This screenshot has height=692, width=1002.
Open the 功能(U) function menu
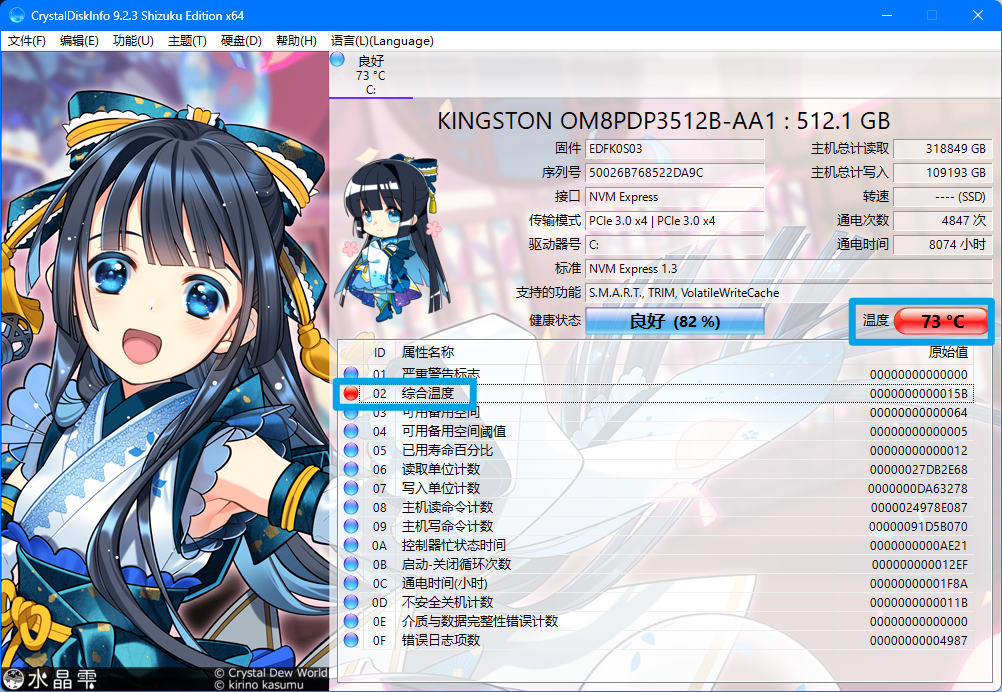132,41
